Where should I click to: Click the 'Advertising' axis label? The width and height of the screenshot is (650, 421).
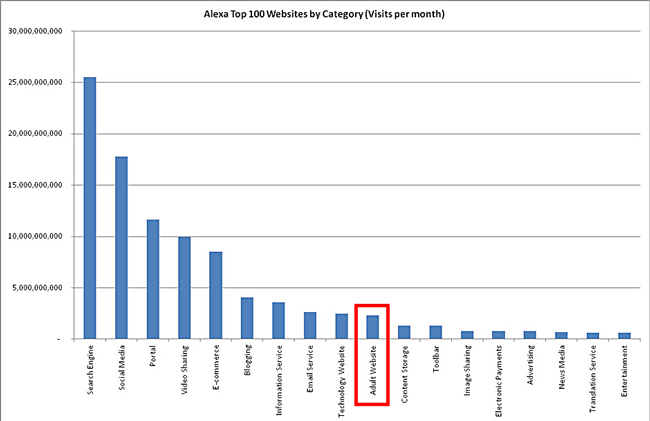tap(530, 365)
